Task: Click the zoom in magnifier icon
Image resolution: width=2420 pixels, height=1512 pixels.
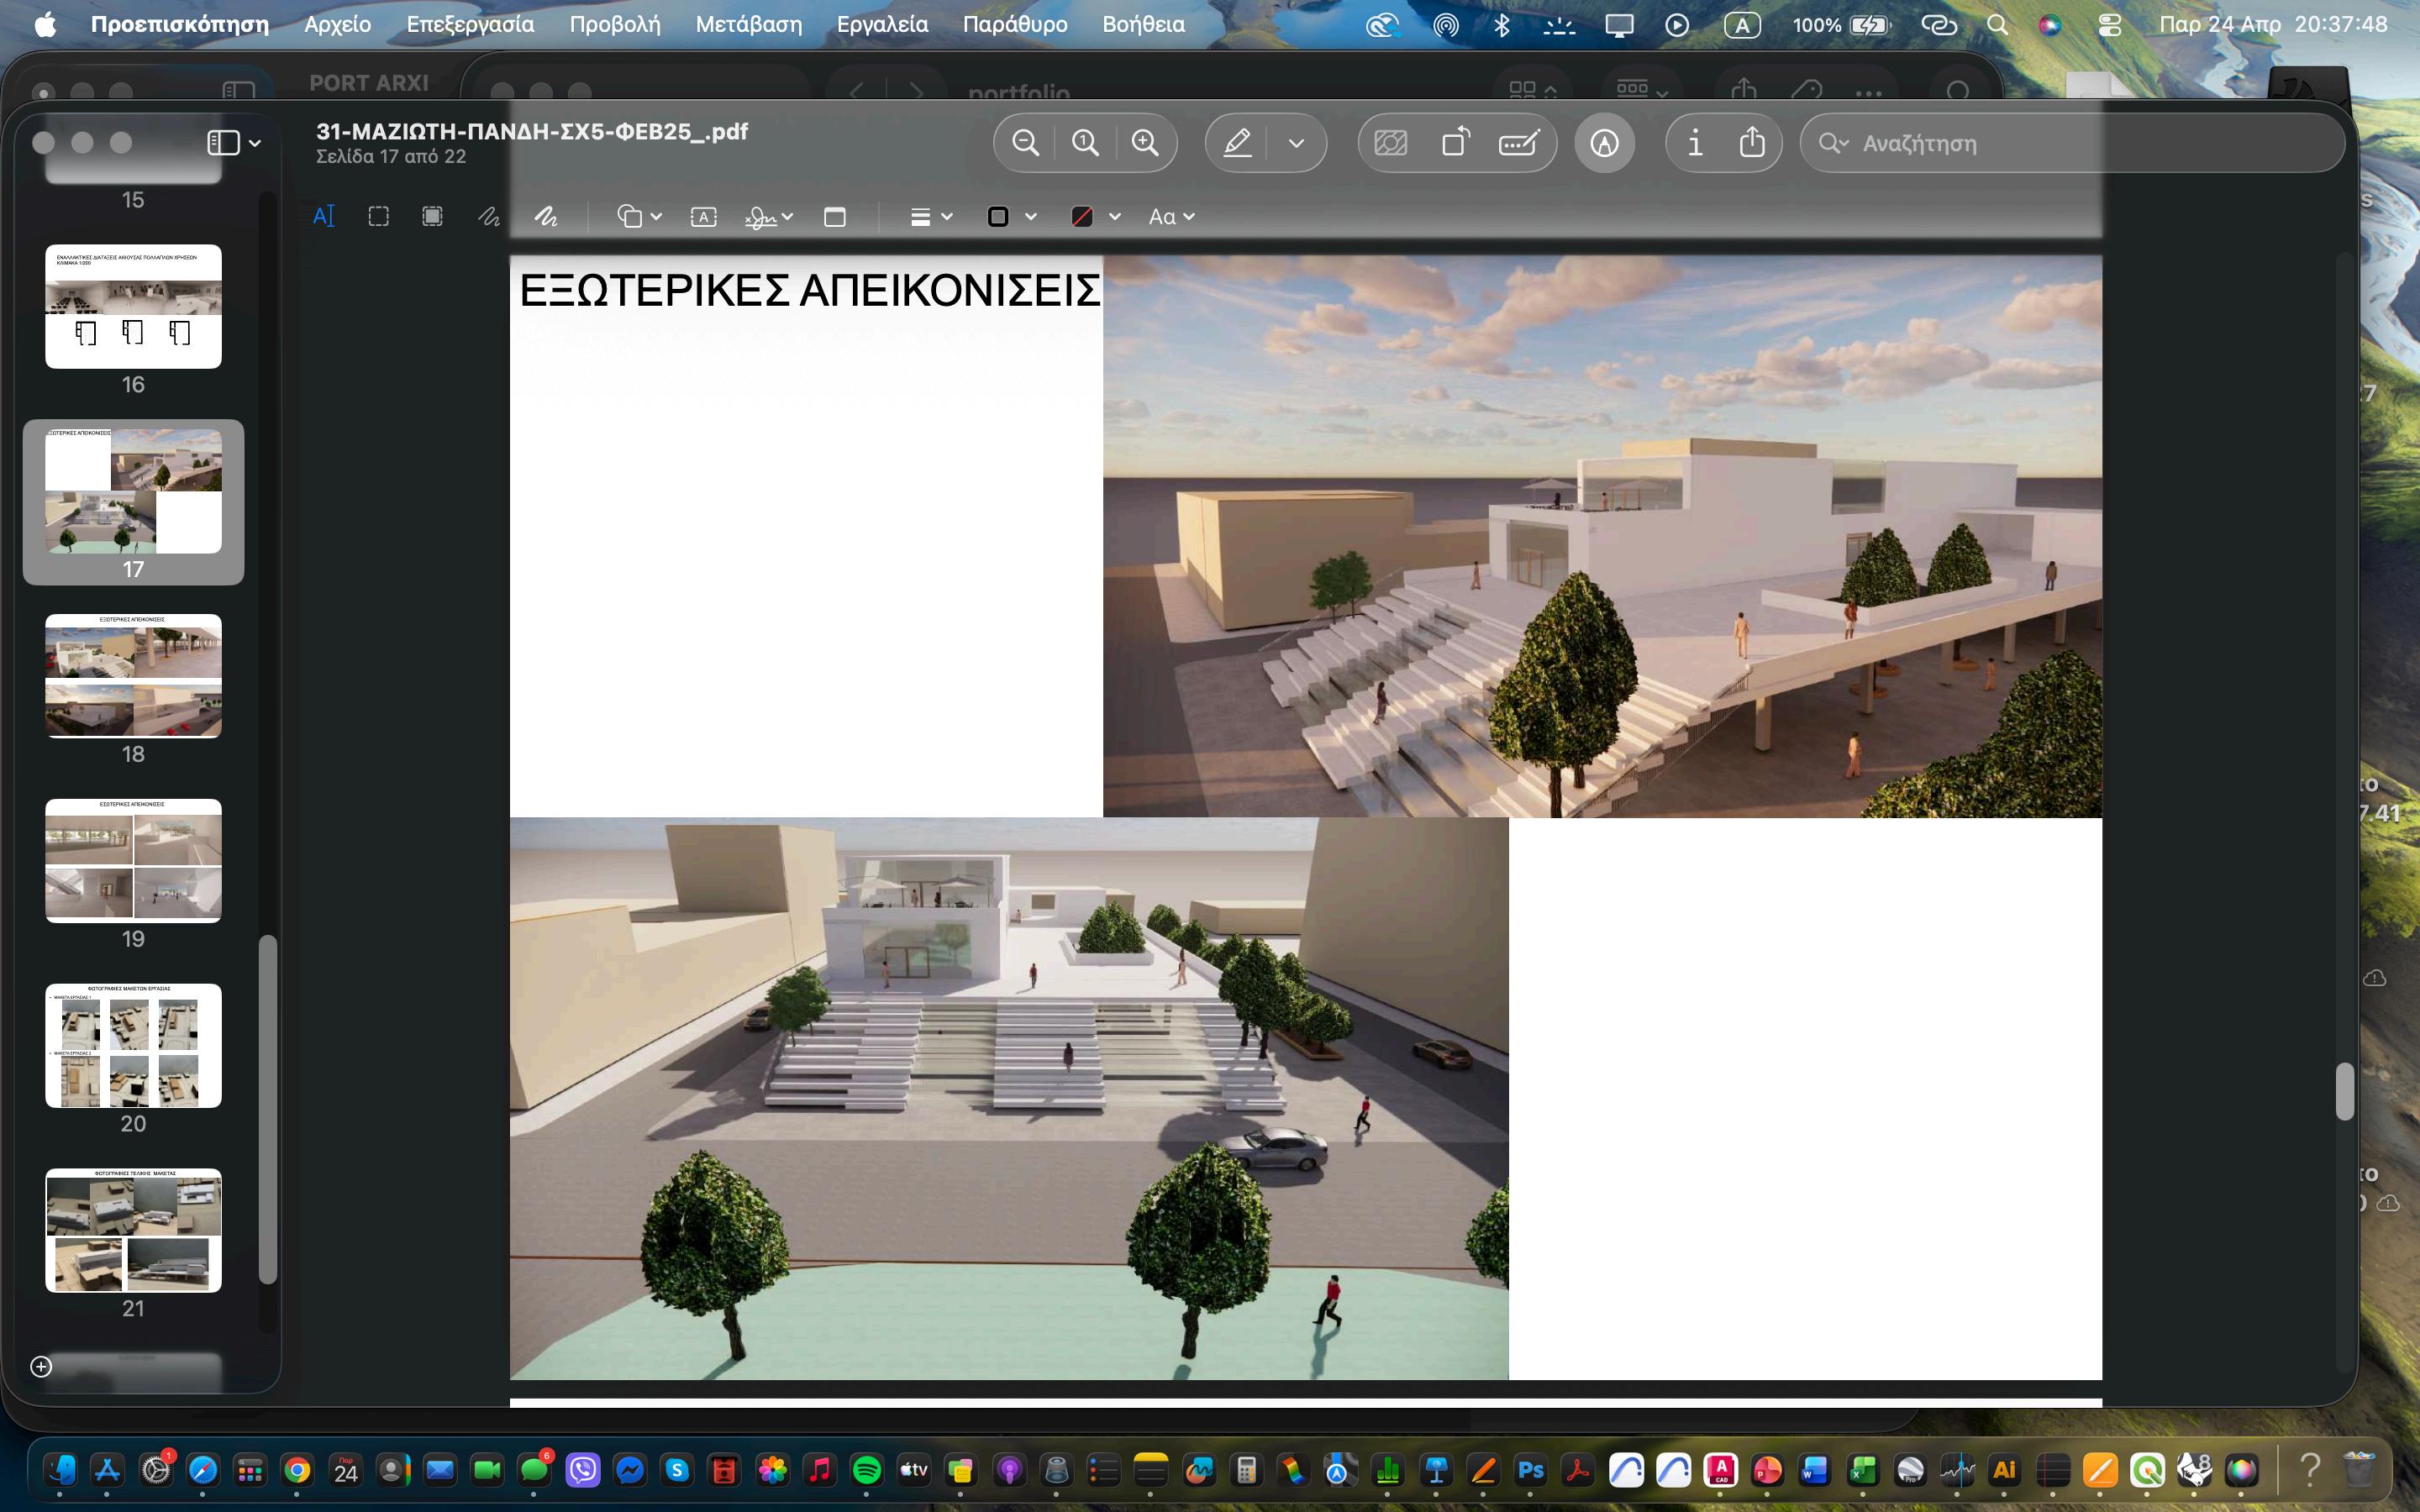Action: point(1145,143)
